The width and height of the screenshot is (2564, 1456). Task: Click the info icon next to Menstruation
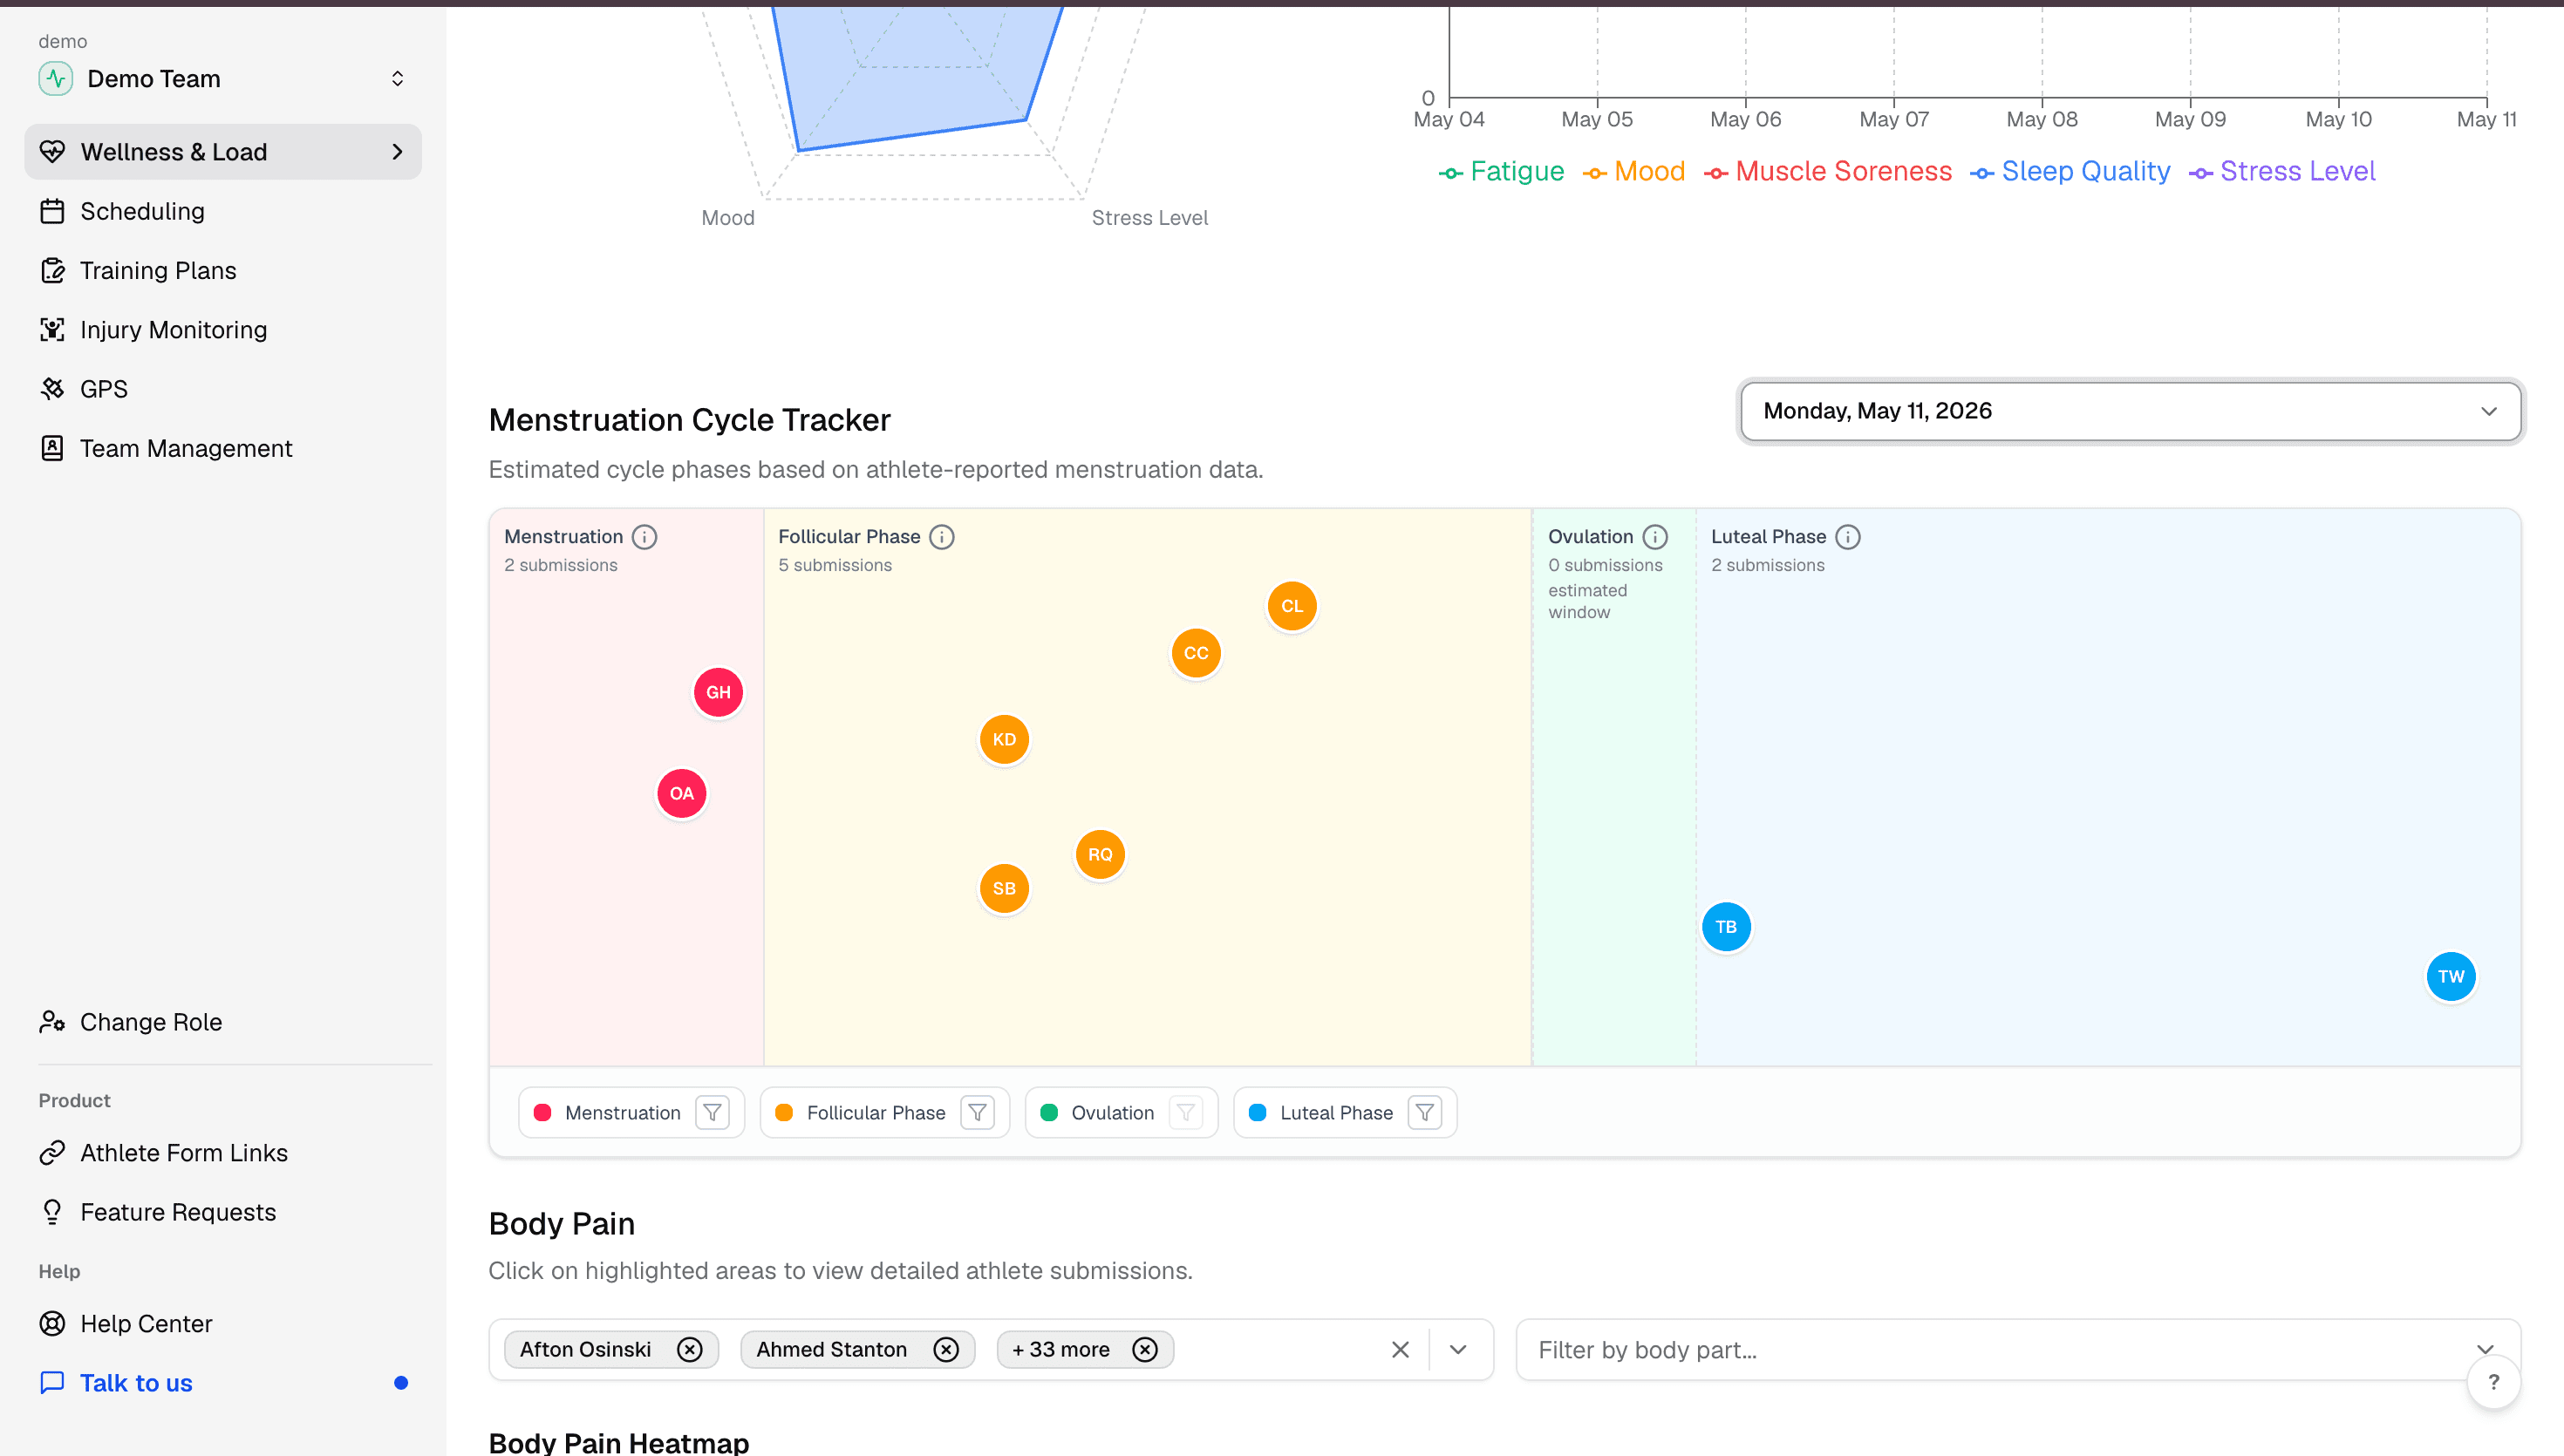645,537
